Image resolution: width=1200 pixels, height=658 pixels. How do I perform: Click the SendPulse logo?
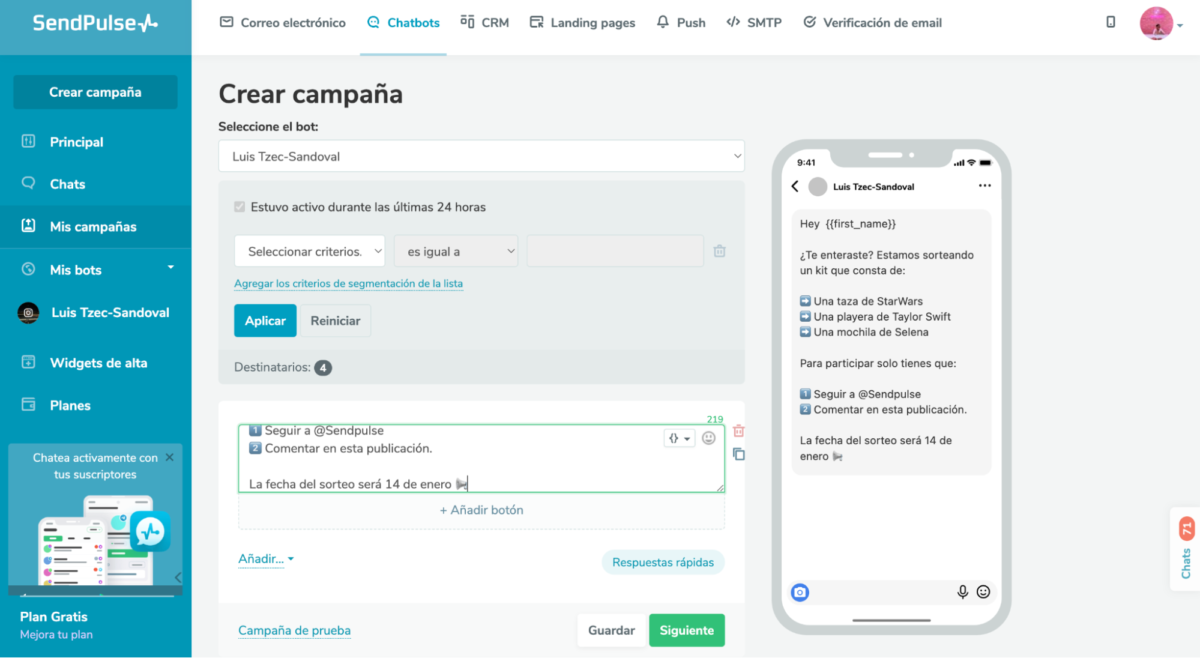95,22
